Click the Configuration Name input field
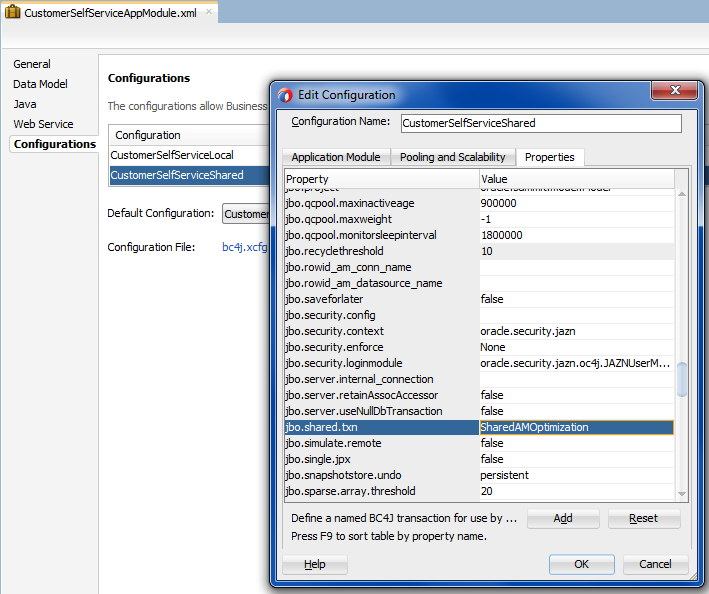709x594 pixels. click(x=541, y=123)
